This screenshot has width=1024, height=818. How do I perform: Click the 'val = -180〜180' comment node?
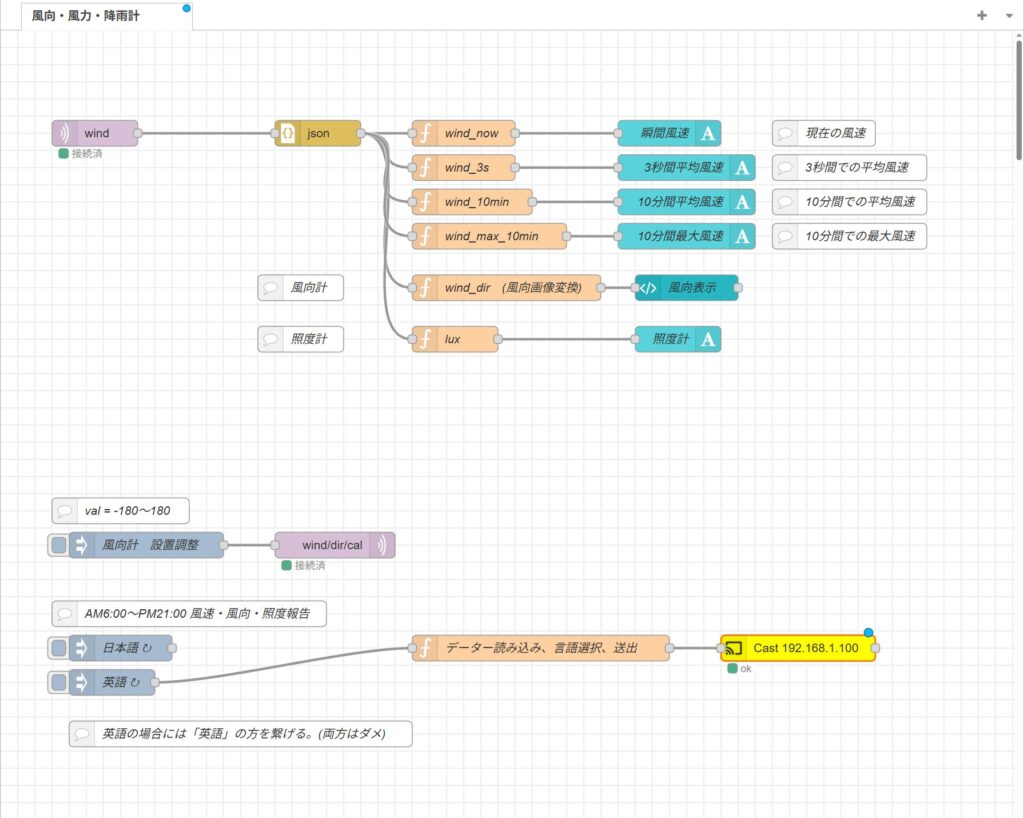click(x=121, y=511)
